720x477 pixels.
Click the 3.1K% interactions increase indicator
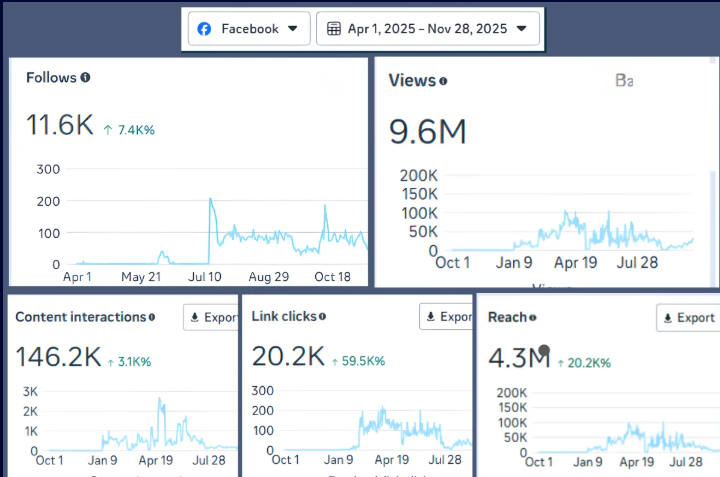tap(129, 362)
